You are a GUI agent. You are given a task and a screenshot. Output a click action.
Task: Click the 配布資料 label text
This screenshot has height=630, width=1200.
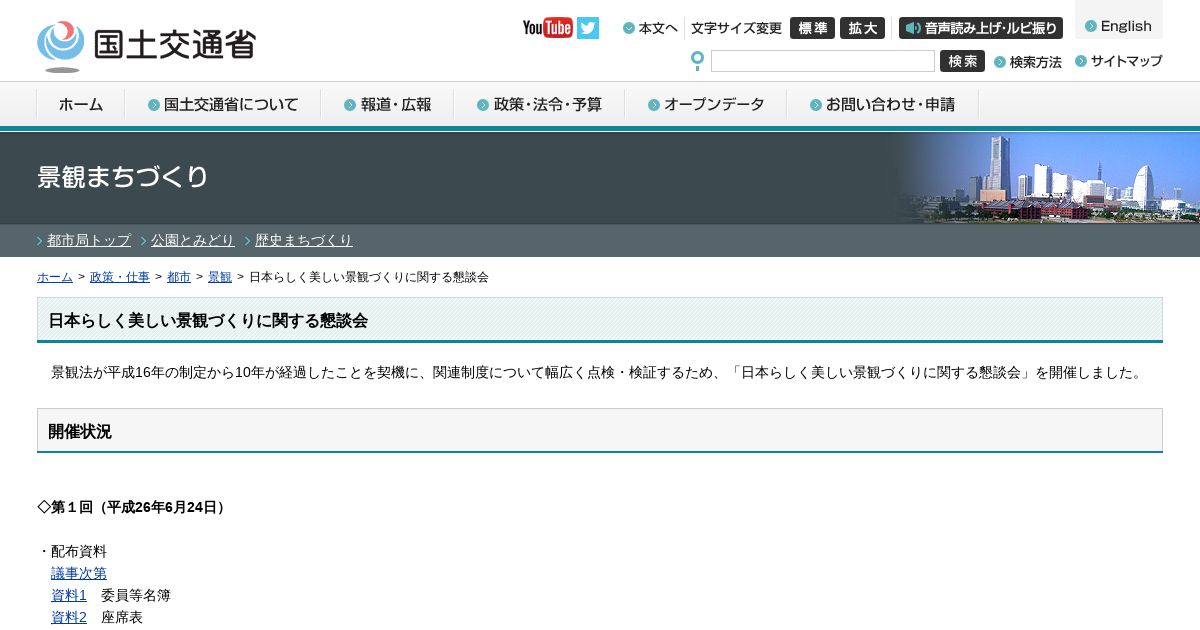(x=79, y=551)
